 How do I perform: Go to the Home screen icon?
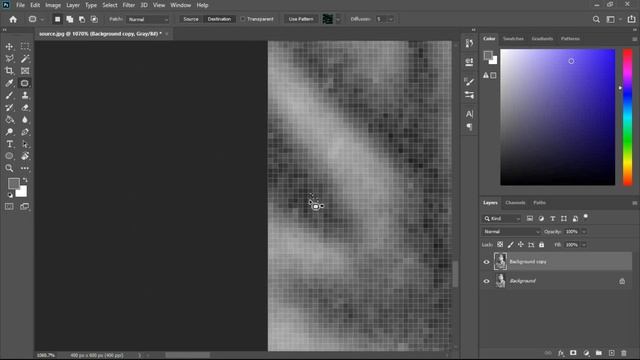[13, 19]
